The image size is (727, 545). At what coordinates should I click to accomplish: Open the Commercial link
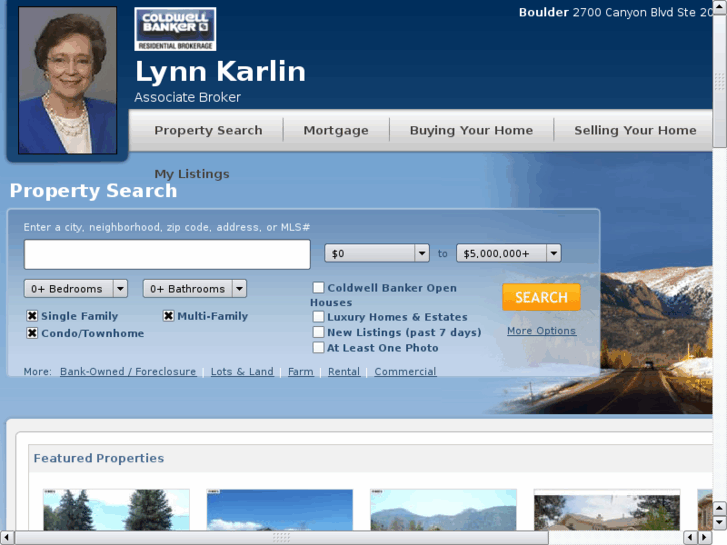pyautogui.click(x=405, y=372)
